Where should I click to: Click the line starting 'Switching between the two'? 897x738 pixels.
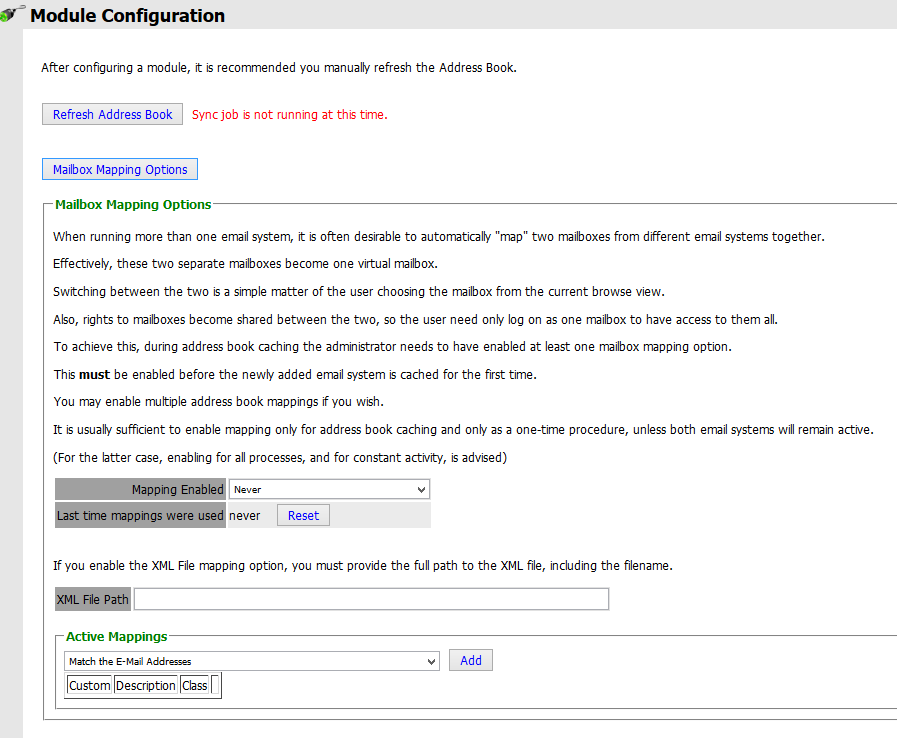pyautogui.click(x=359, y=292)
